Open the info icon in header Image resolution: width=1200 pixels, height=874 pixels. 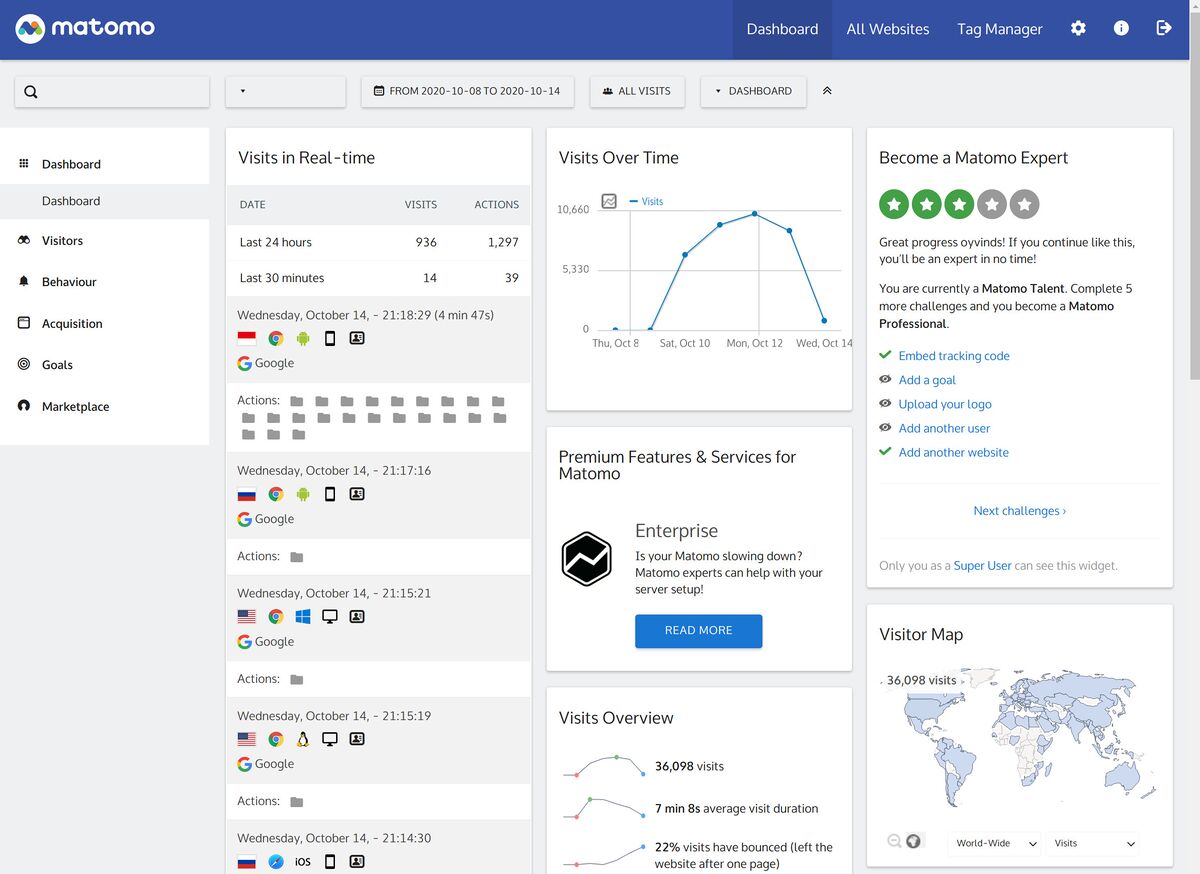pos(1121,28)
